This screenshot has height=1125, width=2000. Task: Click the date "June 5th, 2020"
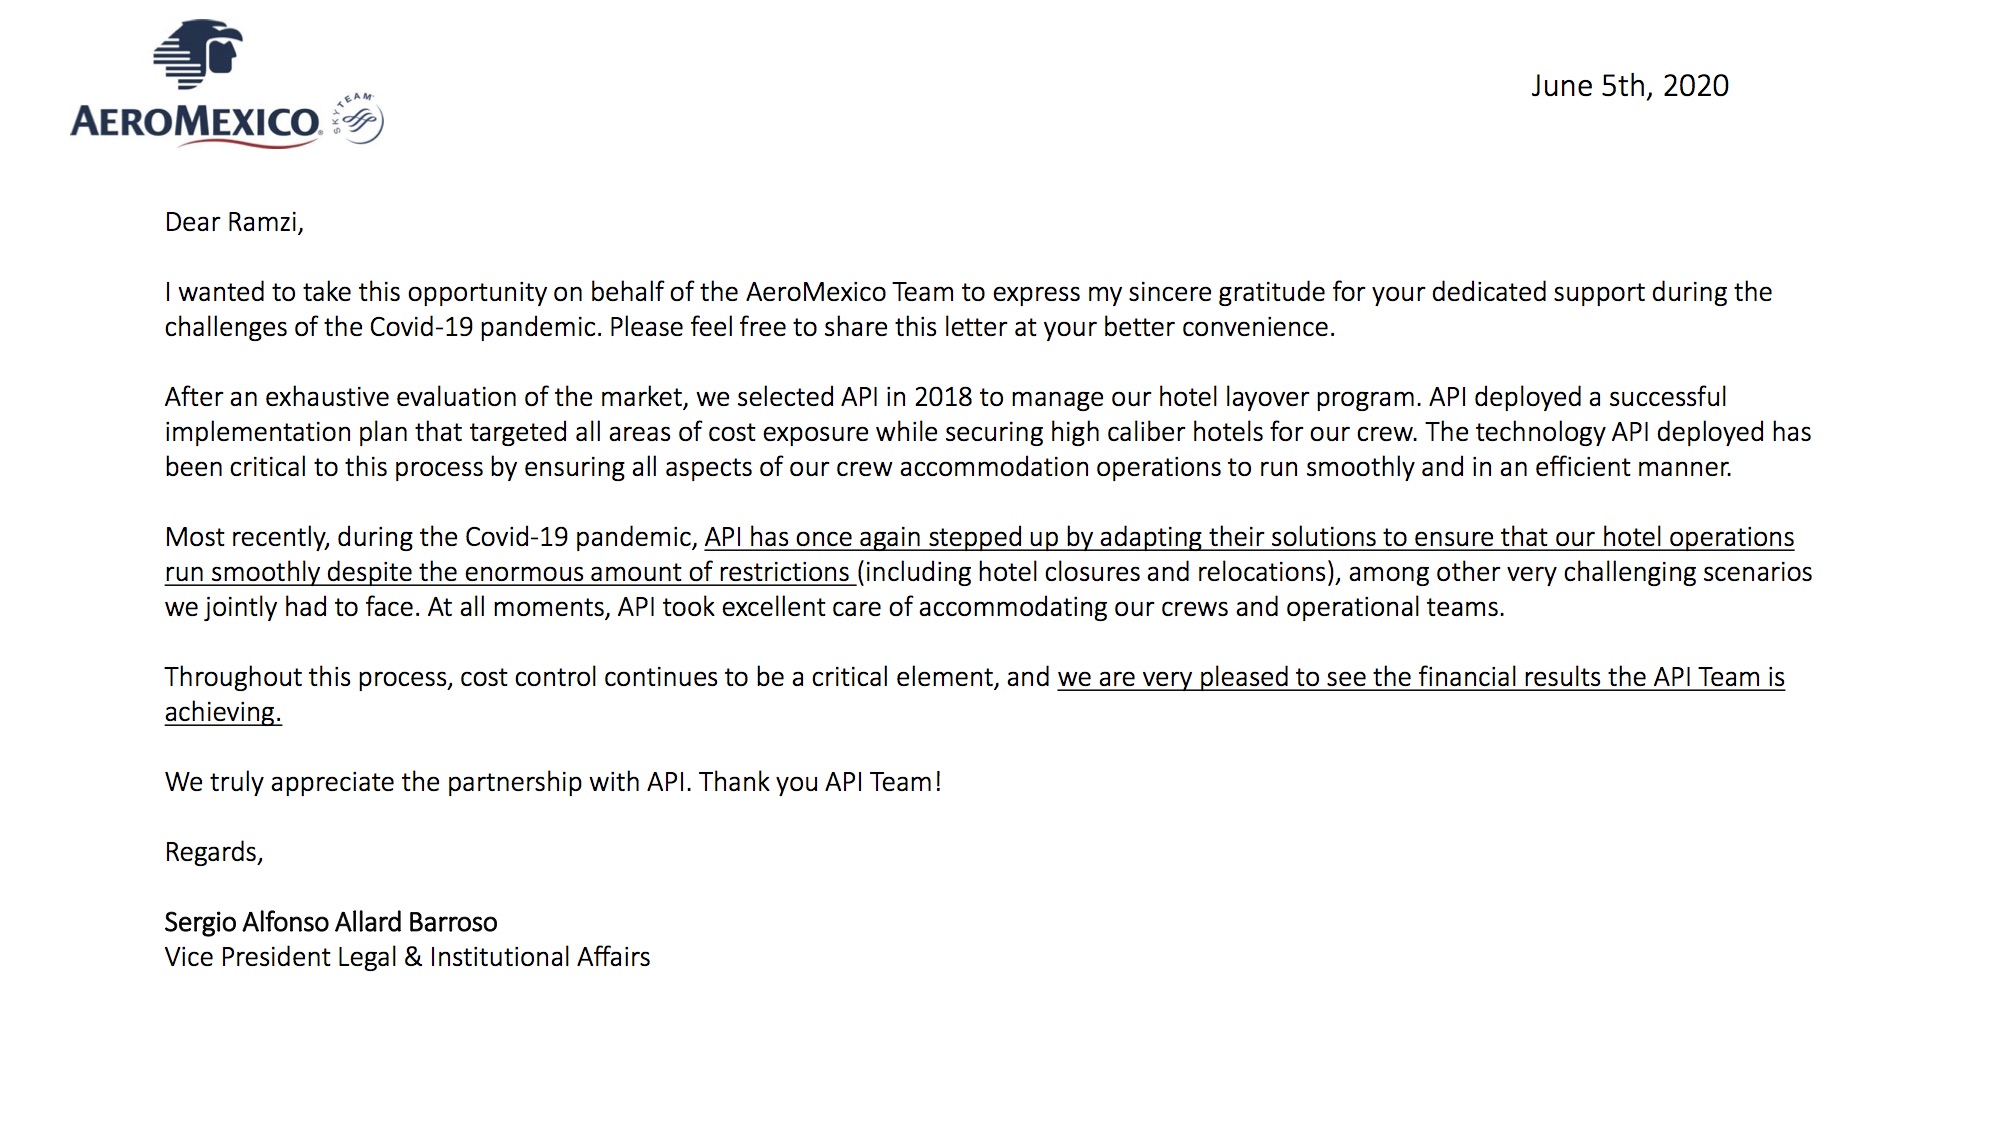1629,86
